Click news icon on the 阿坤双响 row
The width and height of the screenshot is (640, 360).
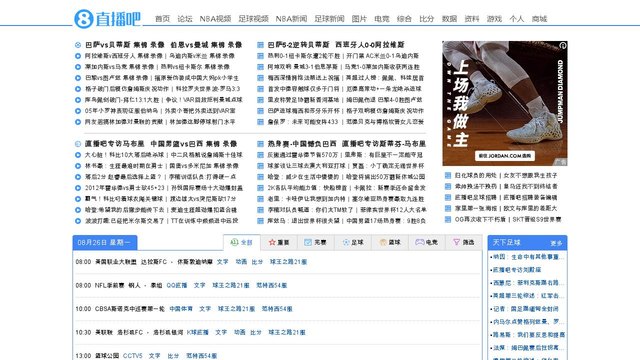(260, 67)
